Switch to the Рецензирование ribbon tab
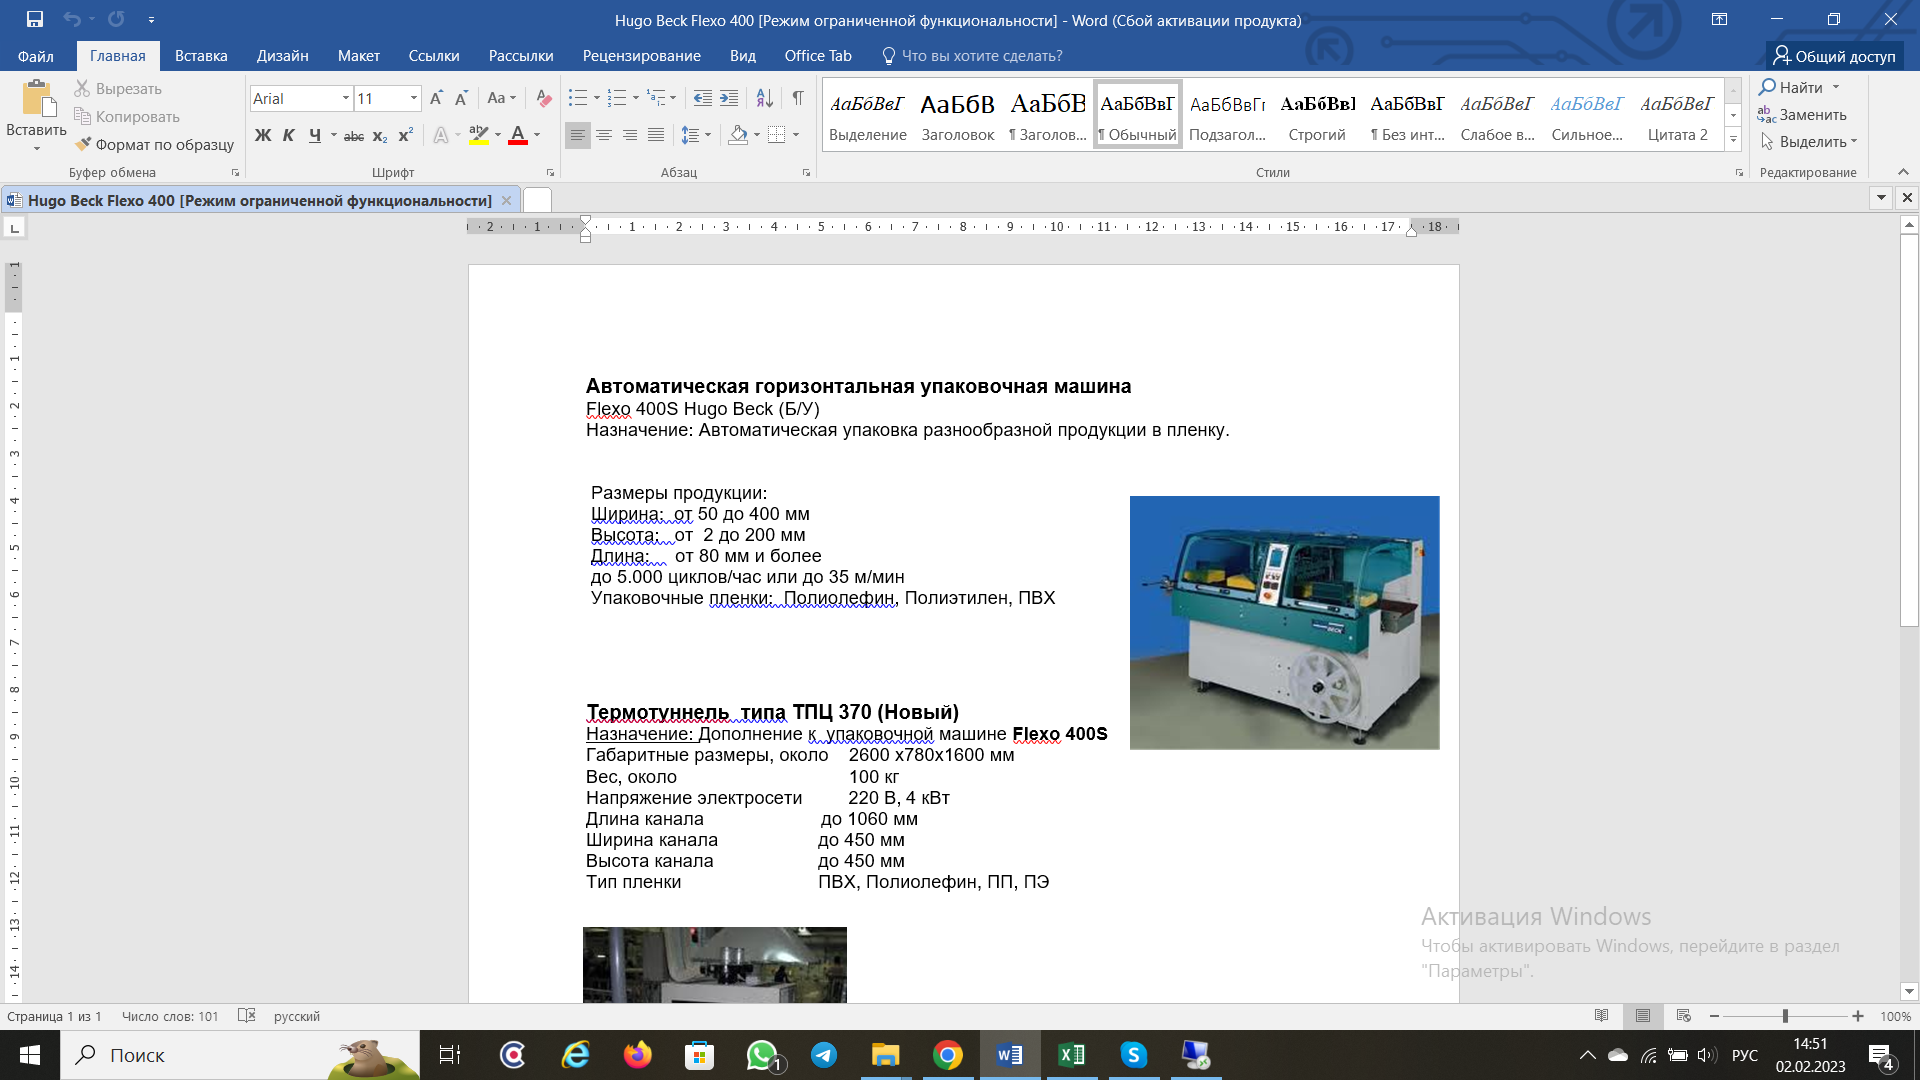 (x=641, y=56)
